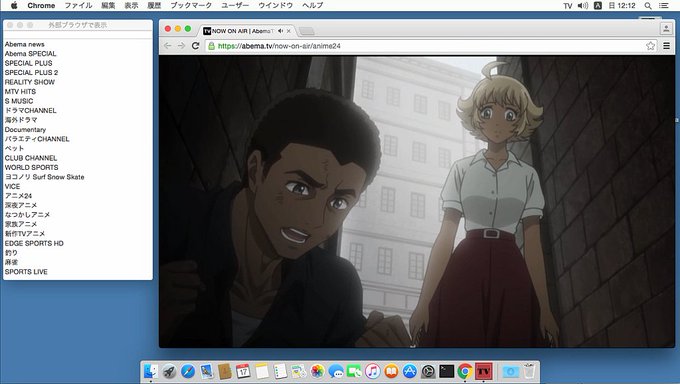Viewport: 680px width, 384px height.
Task: Open the ファイル menu
Action: click(78, 6)
